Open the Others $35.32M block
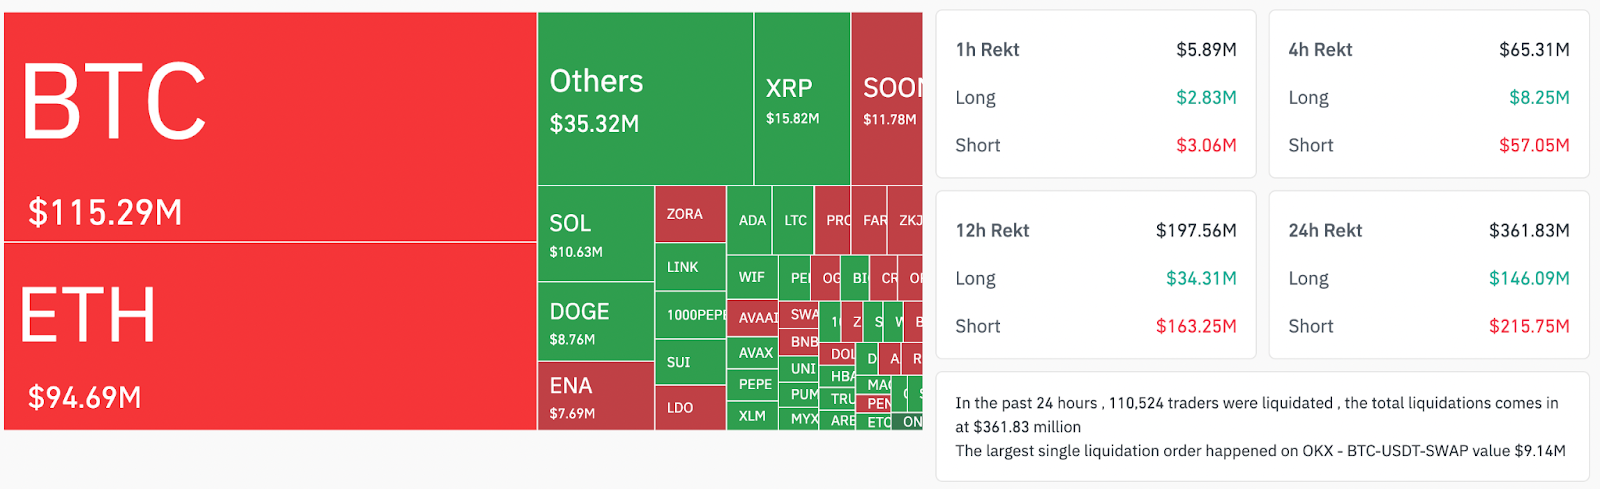The height and width of the screenshot is (489, 1600). click(645, 99)
